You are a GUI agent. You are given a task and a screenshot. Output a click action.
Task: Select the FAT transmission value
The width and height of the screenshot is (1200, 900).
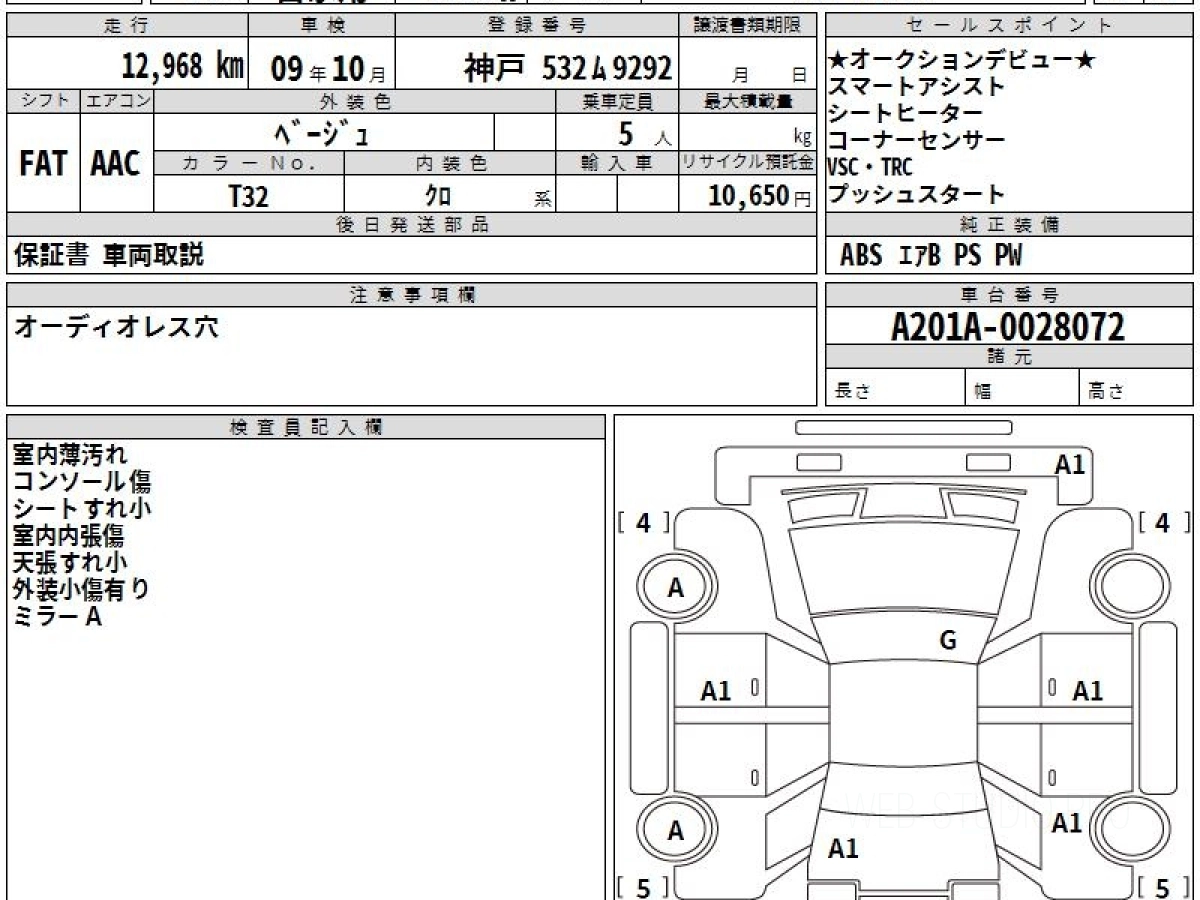point(43,164)
